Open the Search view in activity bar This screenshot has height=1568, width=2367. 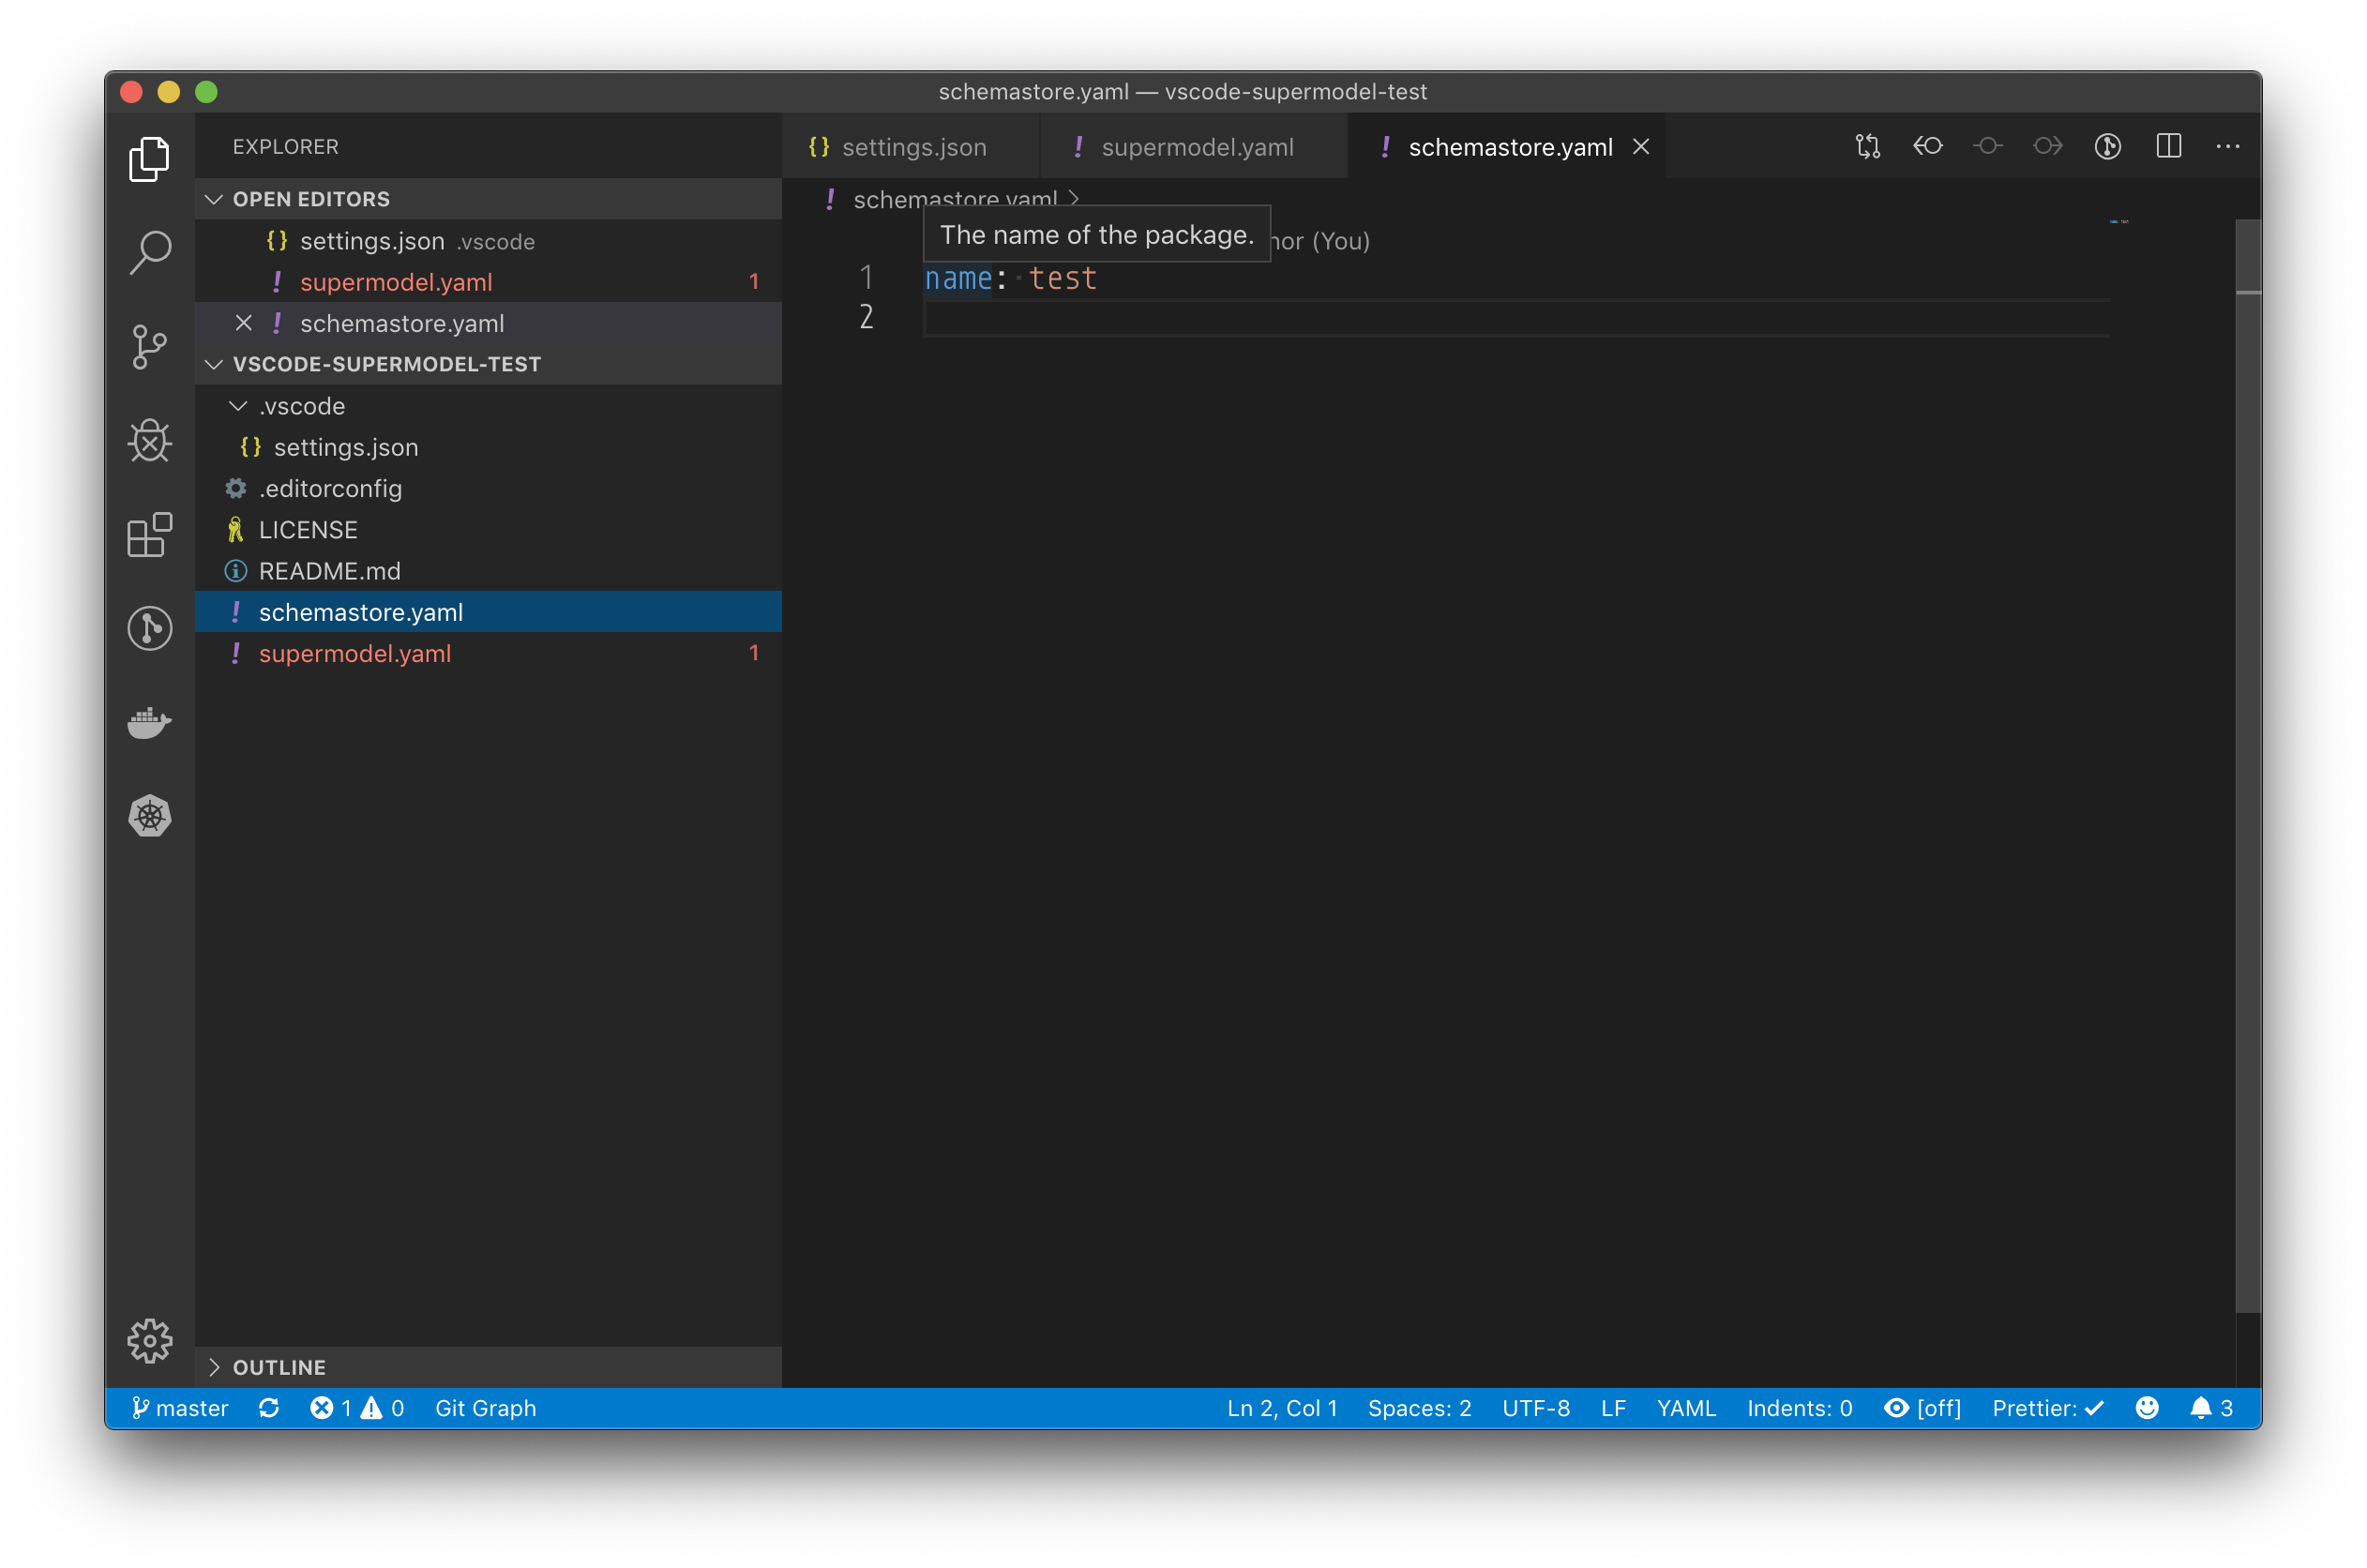pyautogui.click(x=149, y=253)
